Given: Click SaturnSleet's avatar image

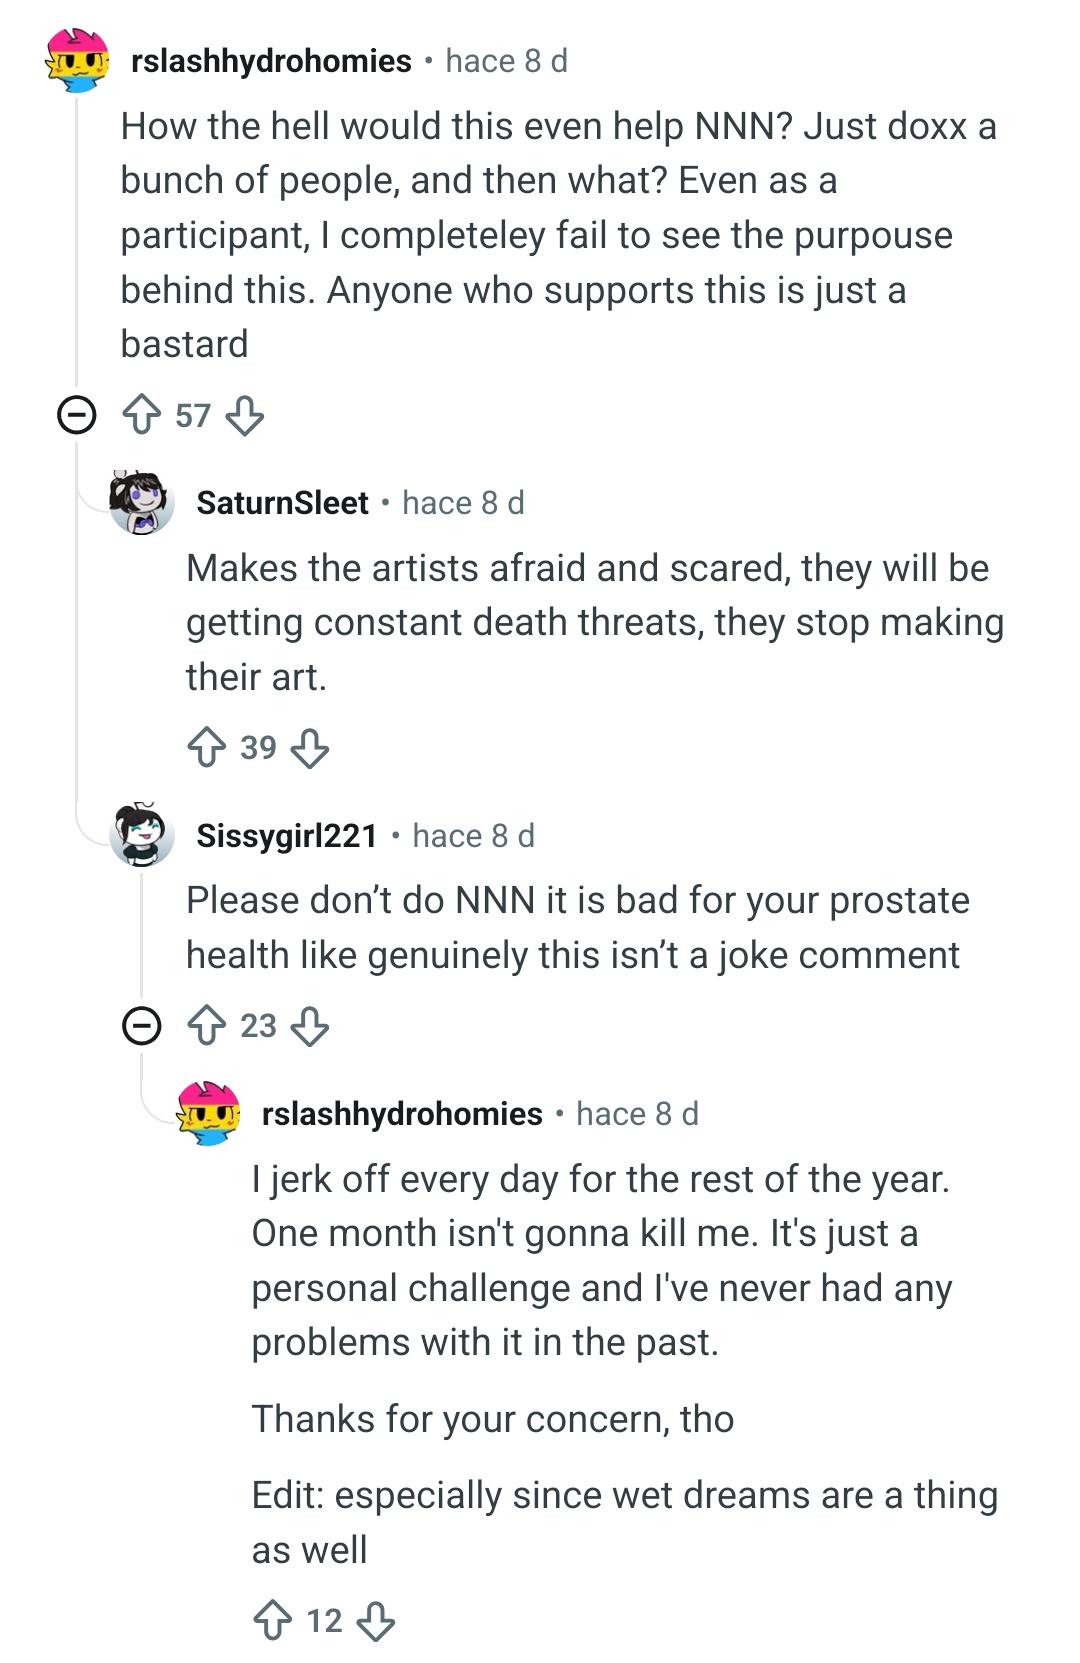Looking at the screenshot, I should (141, 503).
